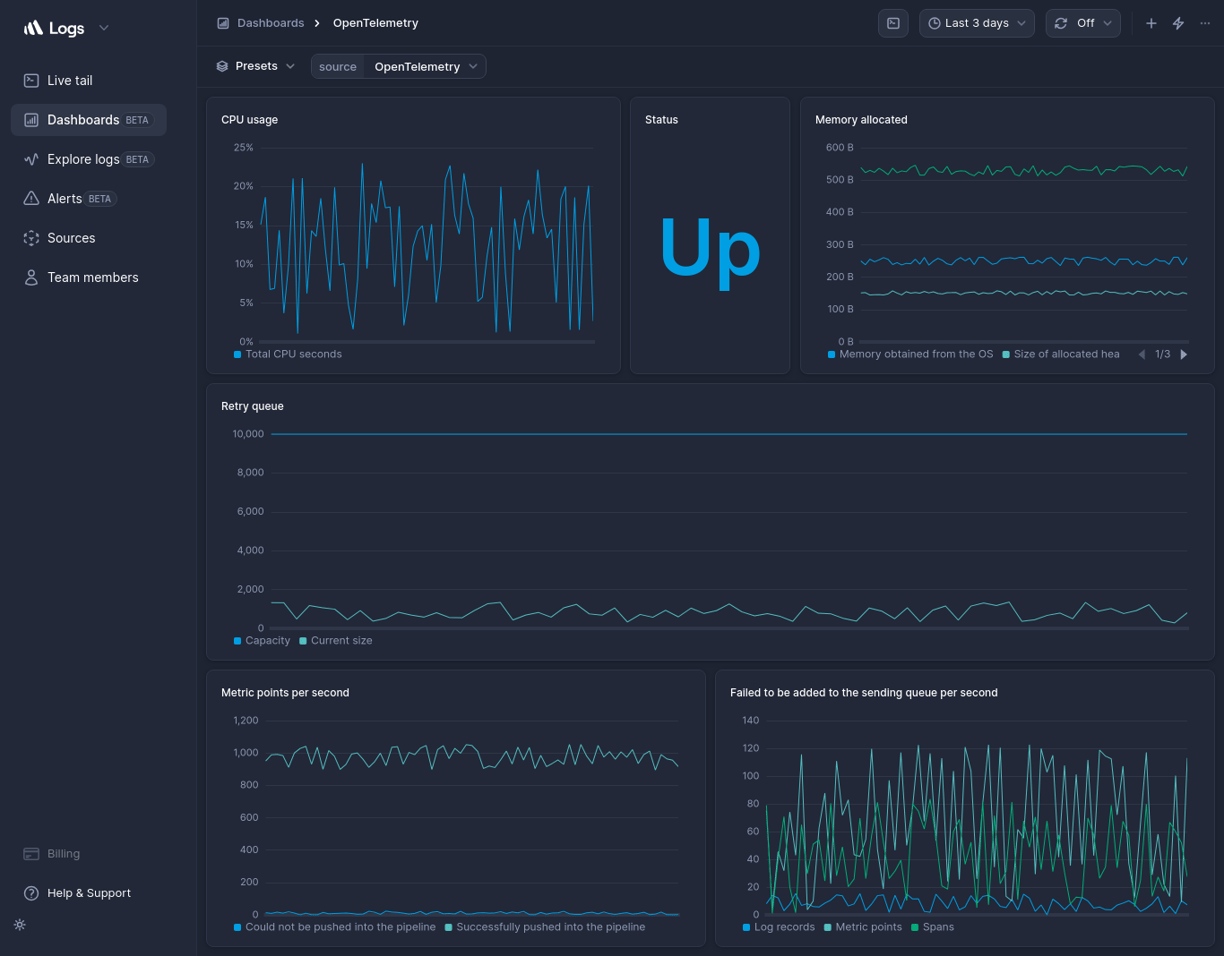
Task: Click the Alerts warning triangle icon
Action: [x=31, y=198]
